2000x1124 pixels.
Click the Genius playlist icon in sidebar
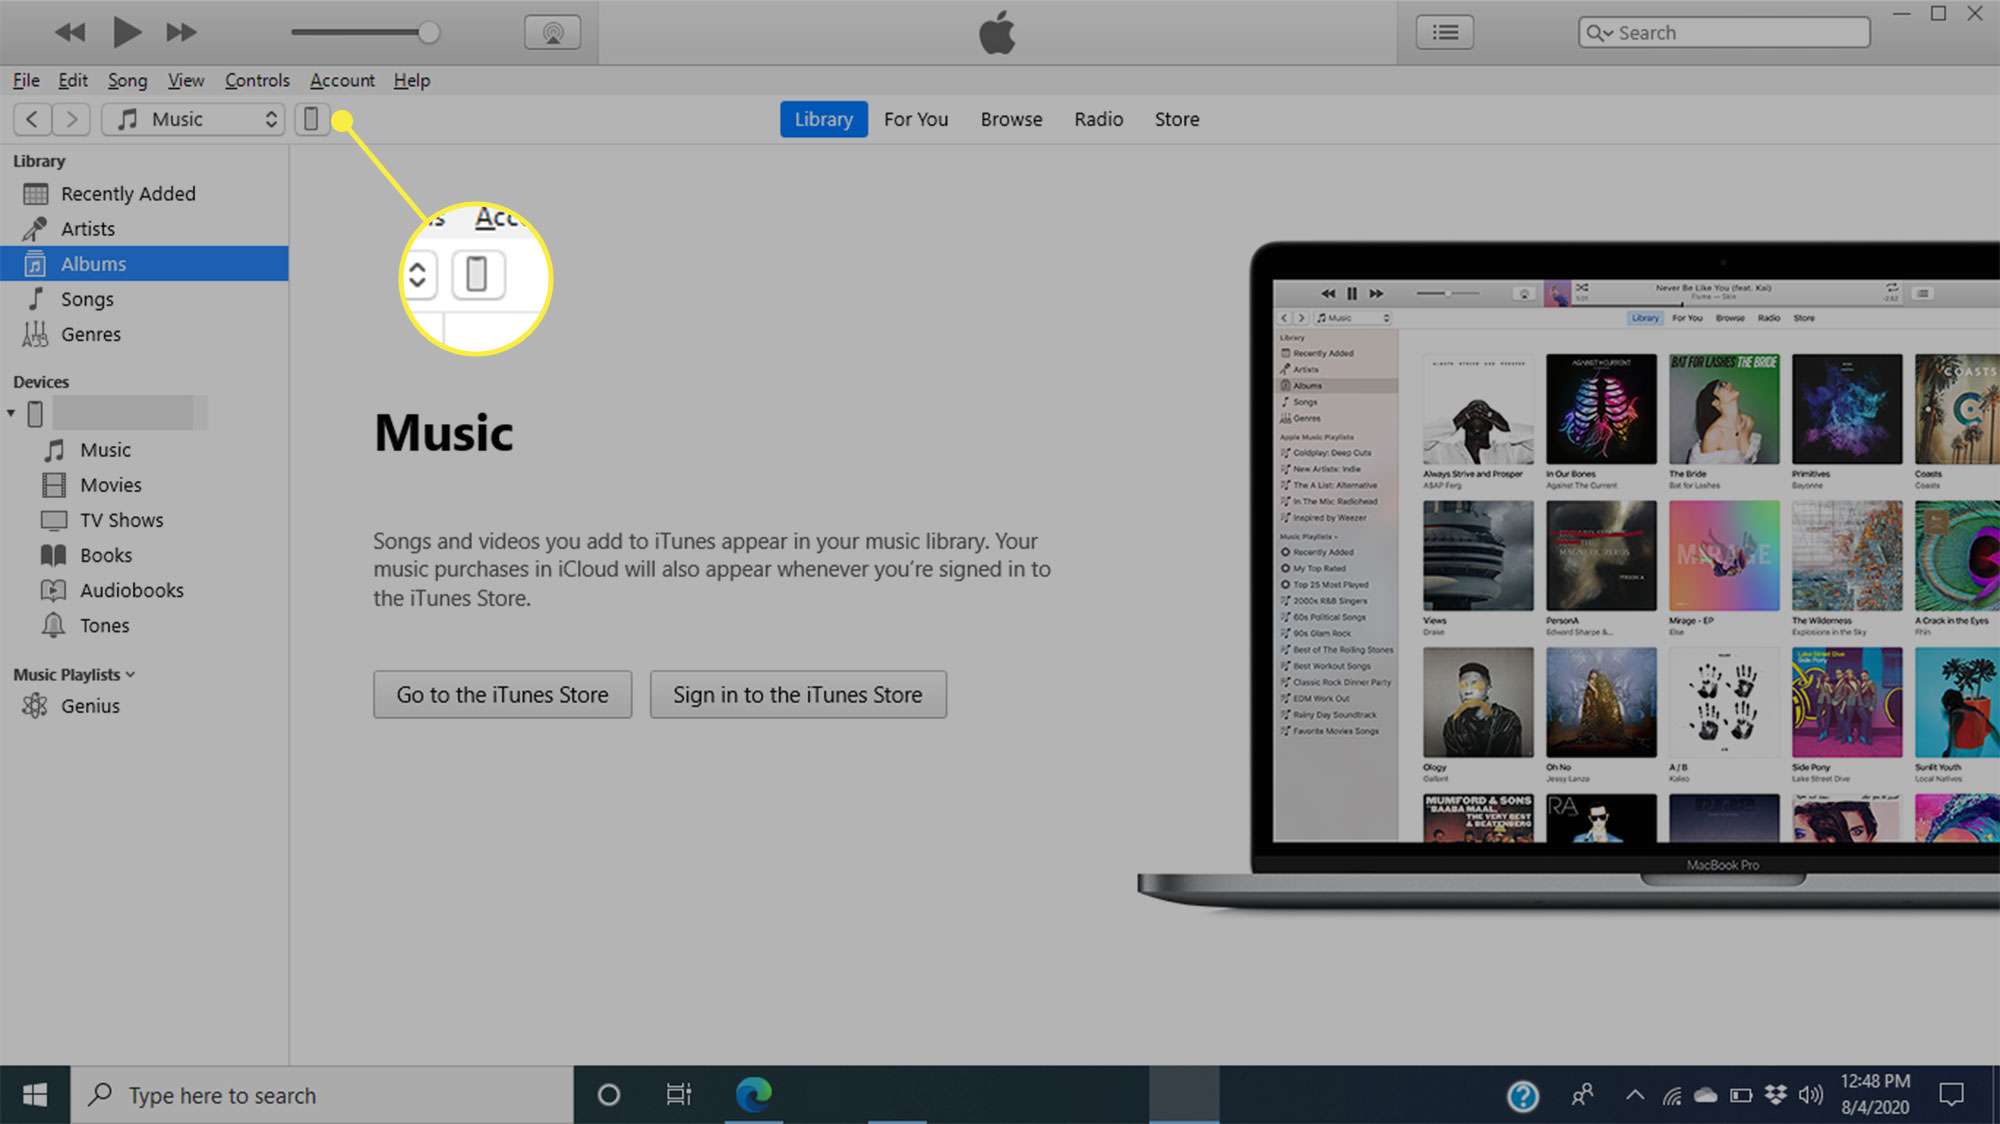coord(37,705)
